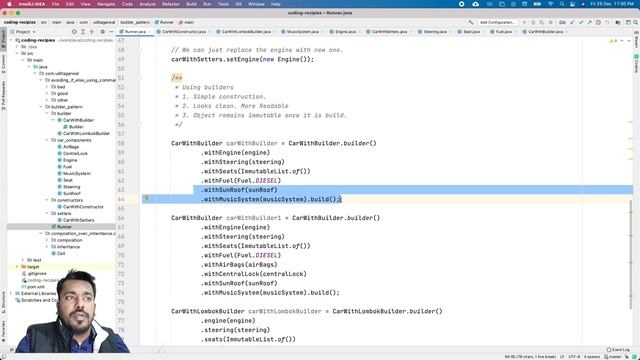Click the 4 spaces indent setting
The width and height of the screenshot is (640, 360).
[592, 357]
